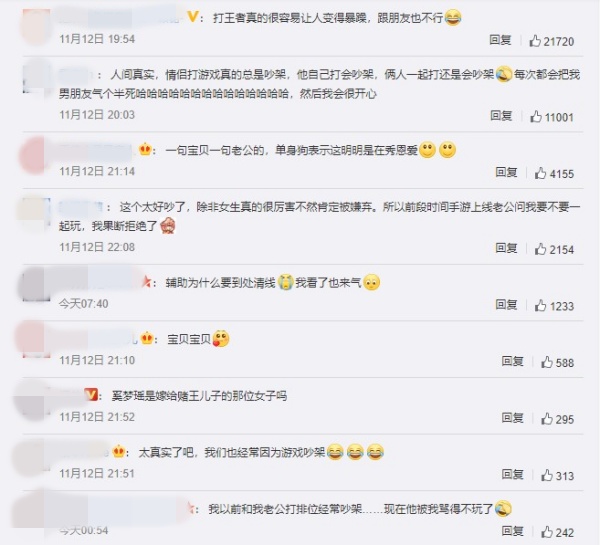Open avatar of the 宝贝宝贝 commenter
Screen dimensions: 600x545
(x=35, y=340)
